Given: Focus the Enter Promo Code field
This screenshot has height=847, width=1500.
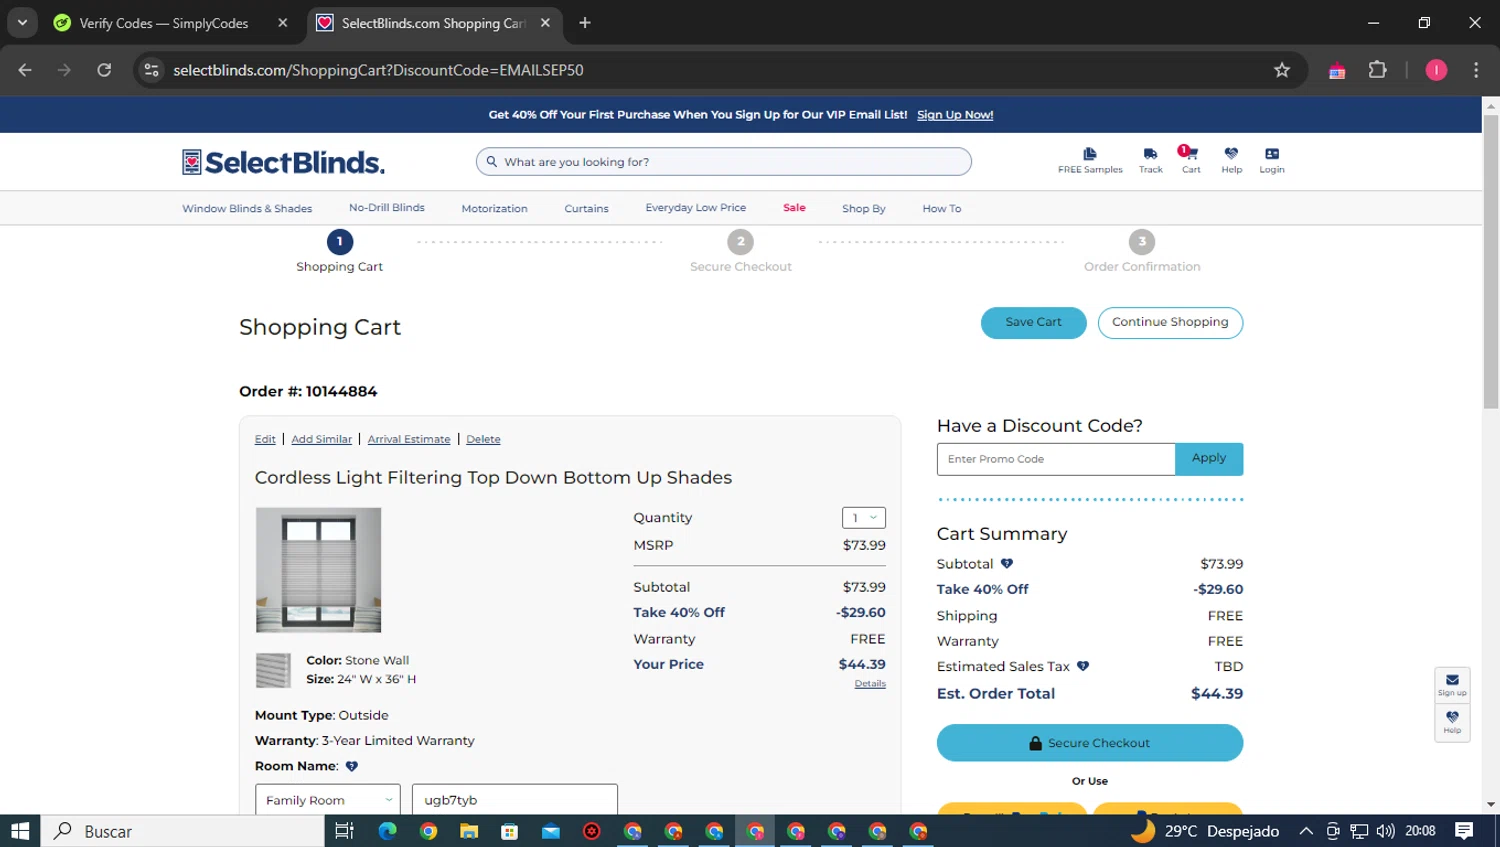Looking at the screenshot, I should [x=1056, y=459].
